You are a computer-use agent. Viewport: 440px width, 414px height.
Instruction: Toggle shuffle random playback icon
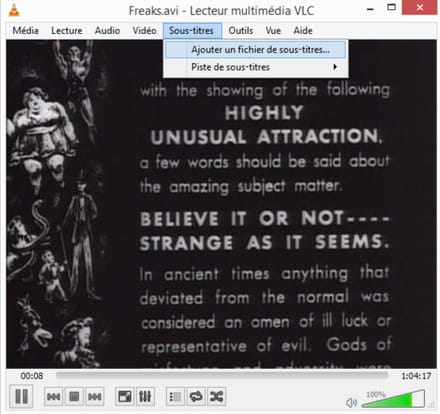(x=216, y=396)
